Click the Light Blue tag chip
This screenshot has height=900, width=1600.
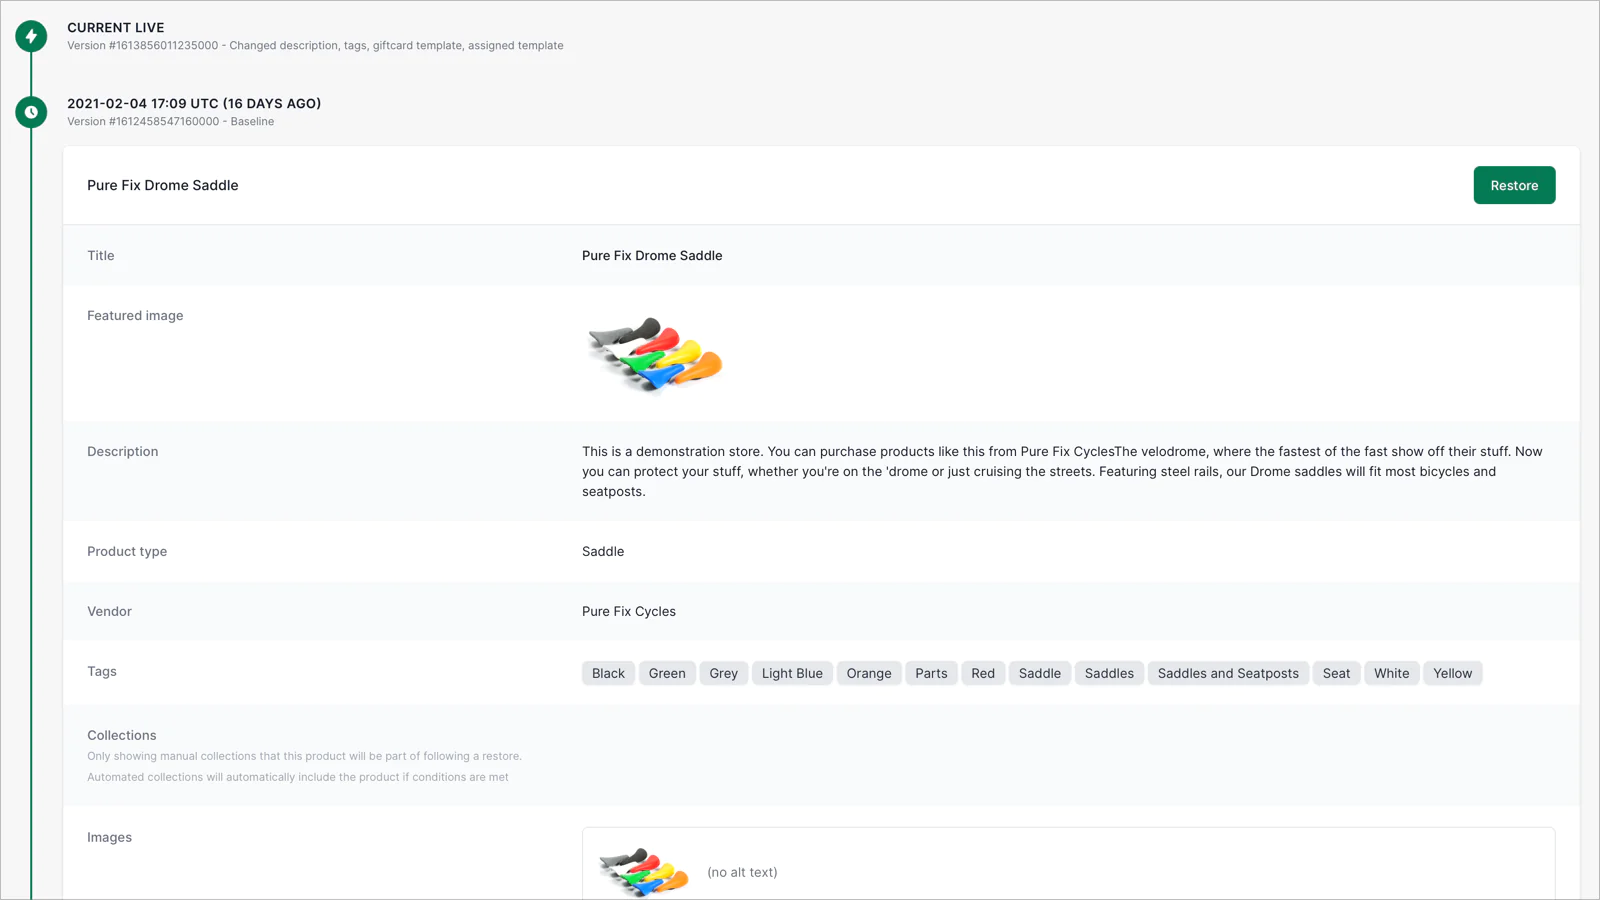click(792, 673)
